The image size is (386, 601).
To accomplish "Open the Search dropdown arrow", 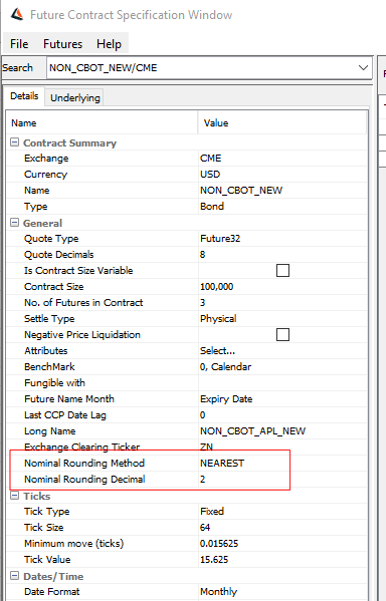I will pyautogui.click(x=363, y=68).
